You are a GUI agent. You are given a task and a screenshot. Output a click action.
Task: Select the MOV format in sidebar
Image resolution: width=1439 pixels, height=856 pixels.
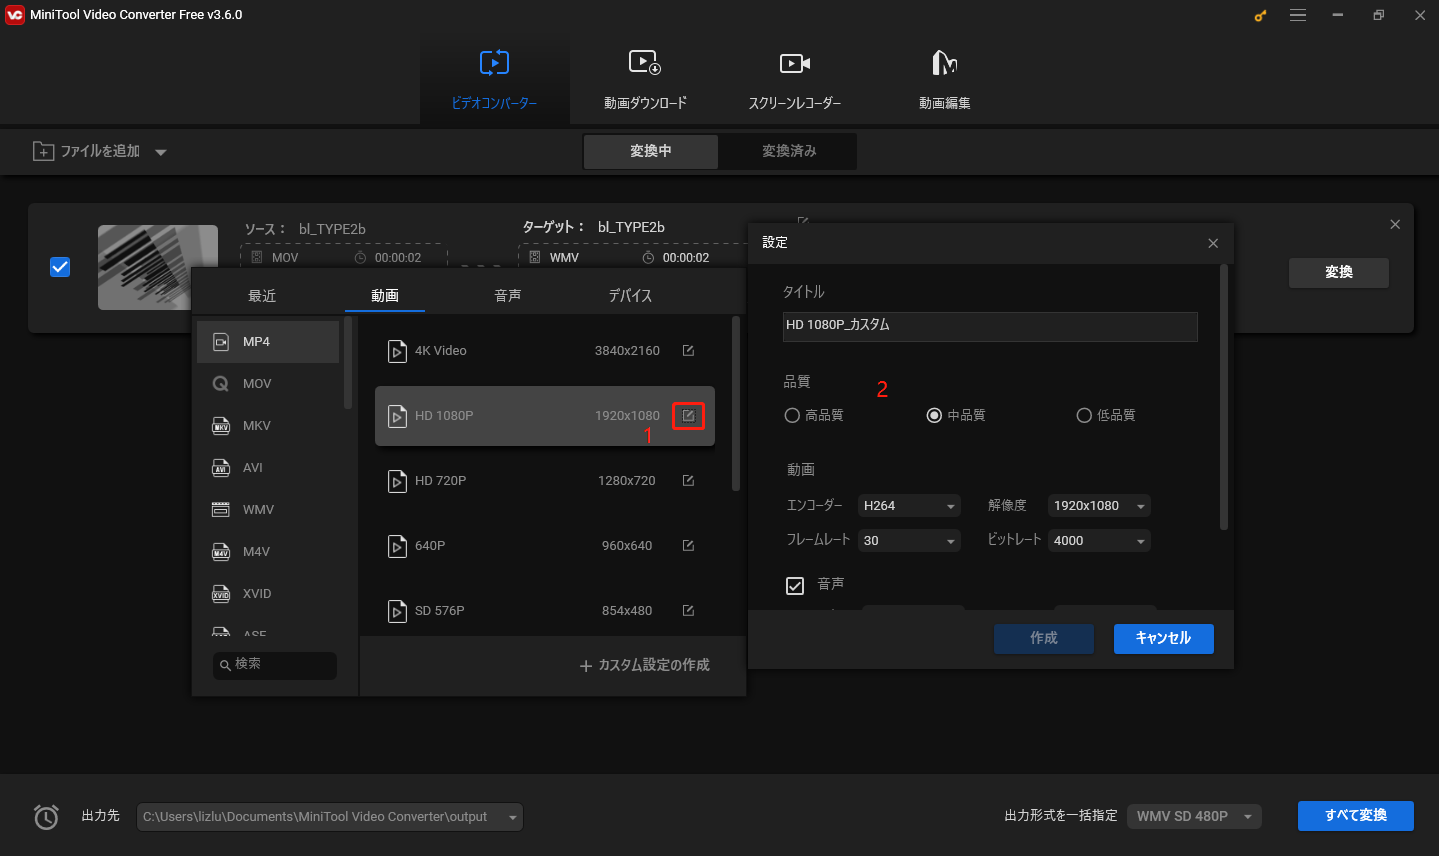[x=268, y=384]
